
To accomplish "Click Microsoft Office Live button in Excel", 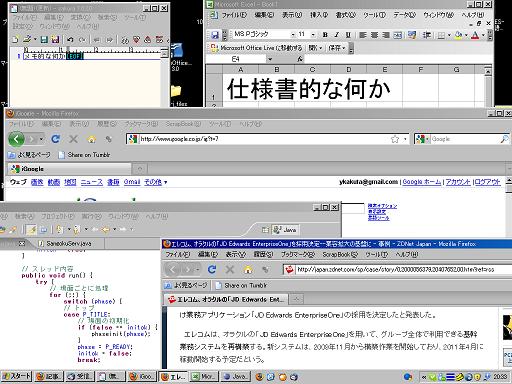I will (x=256, y=48).
